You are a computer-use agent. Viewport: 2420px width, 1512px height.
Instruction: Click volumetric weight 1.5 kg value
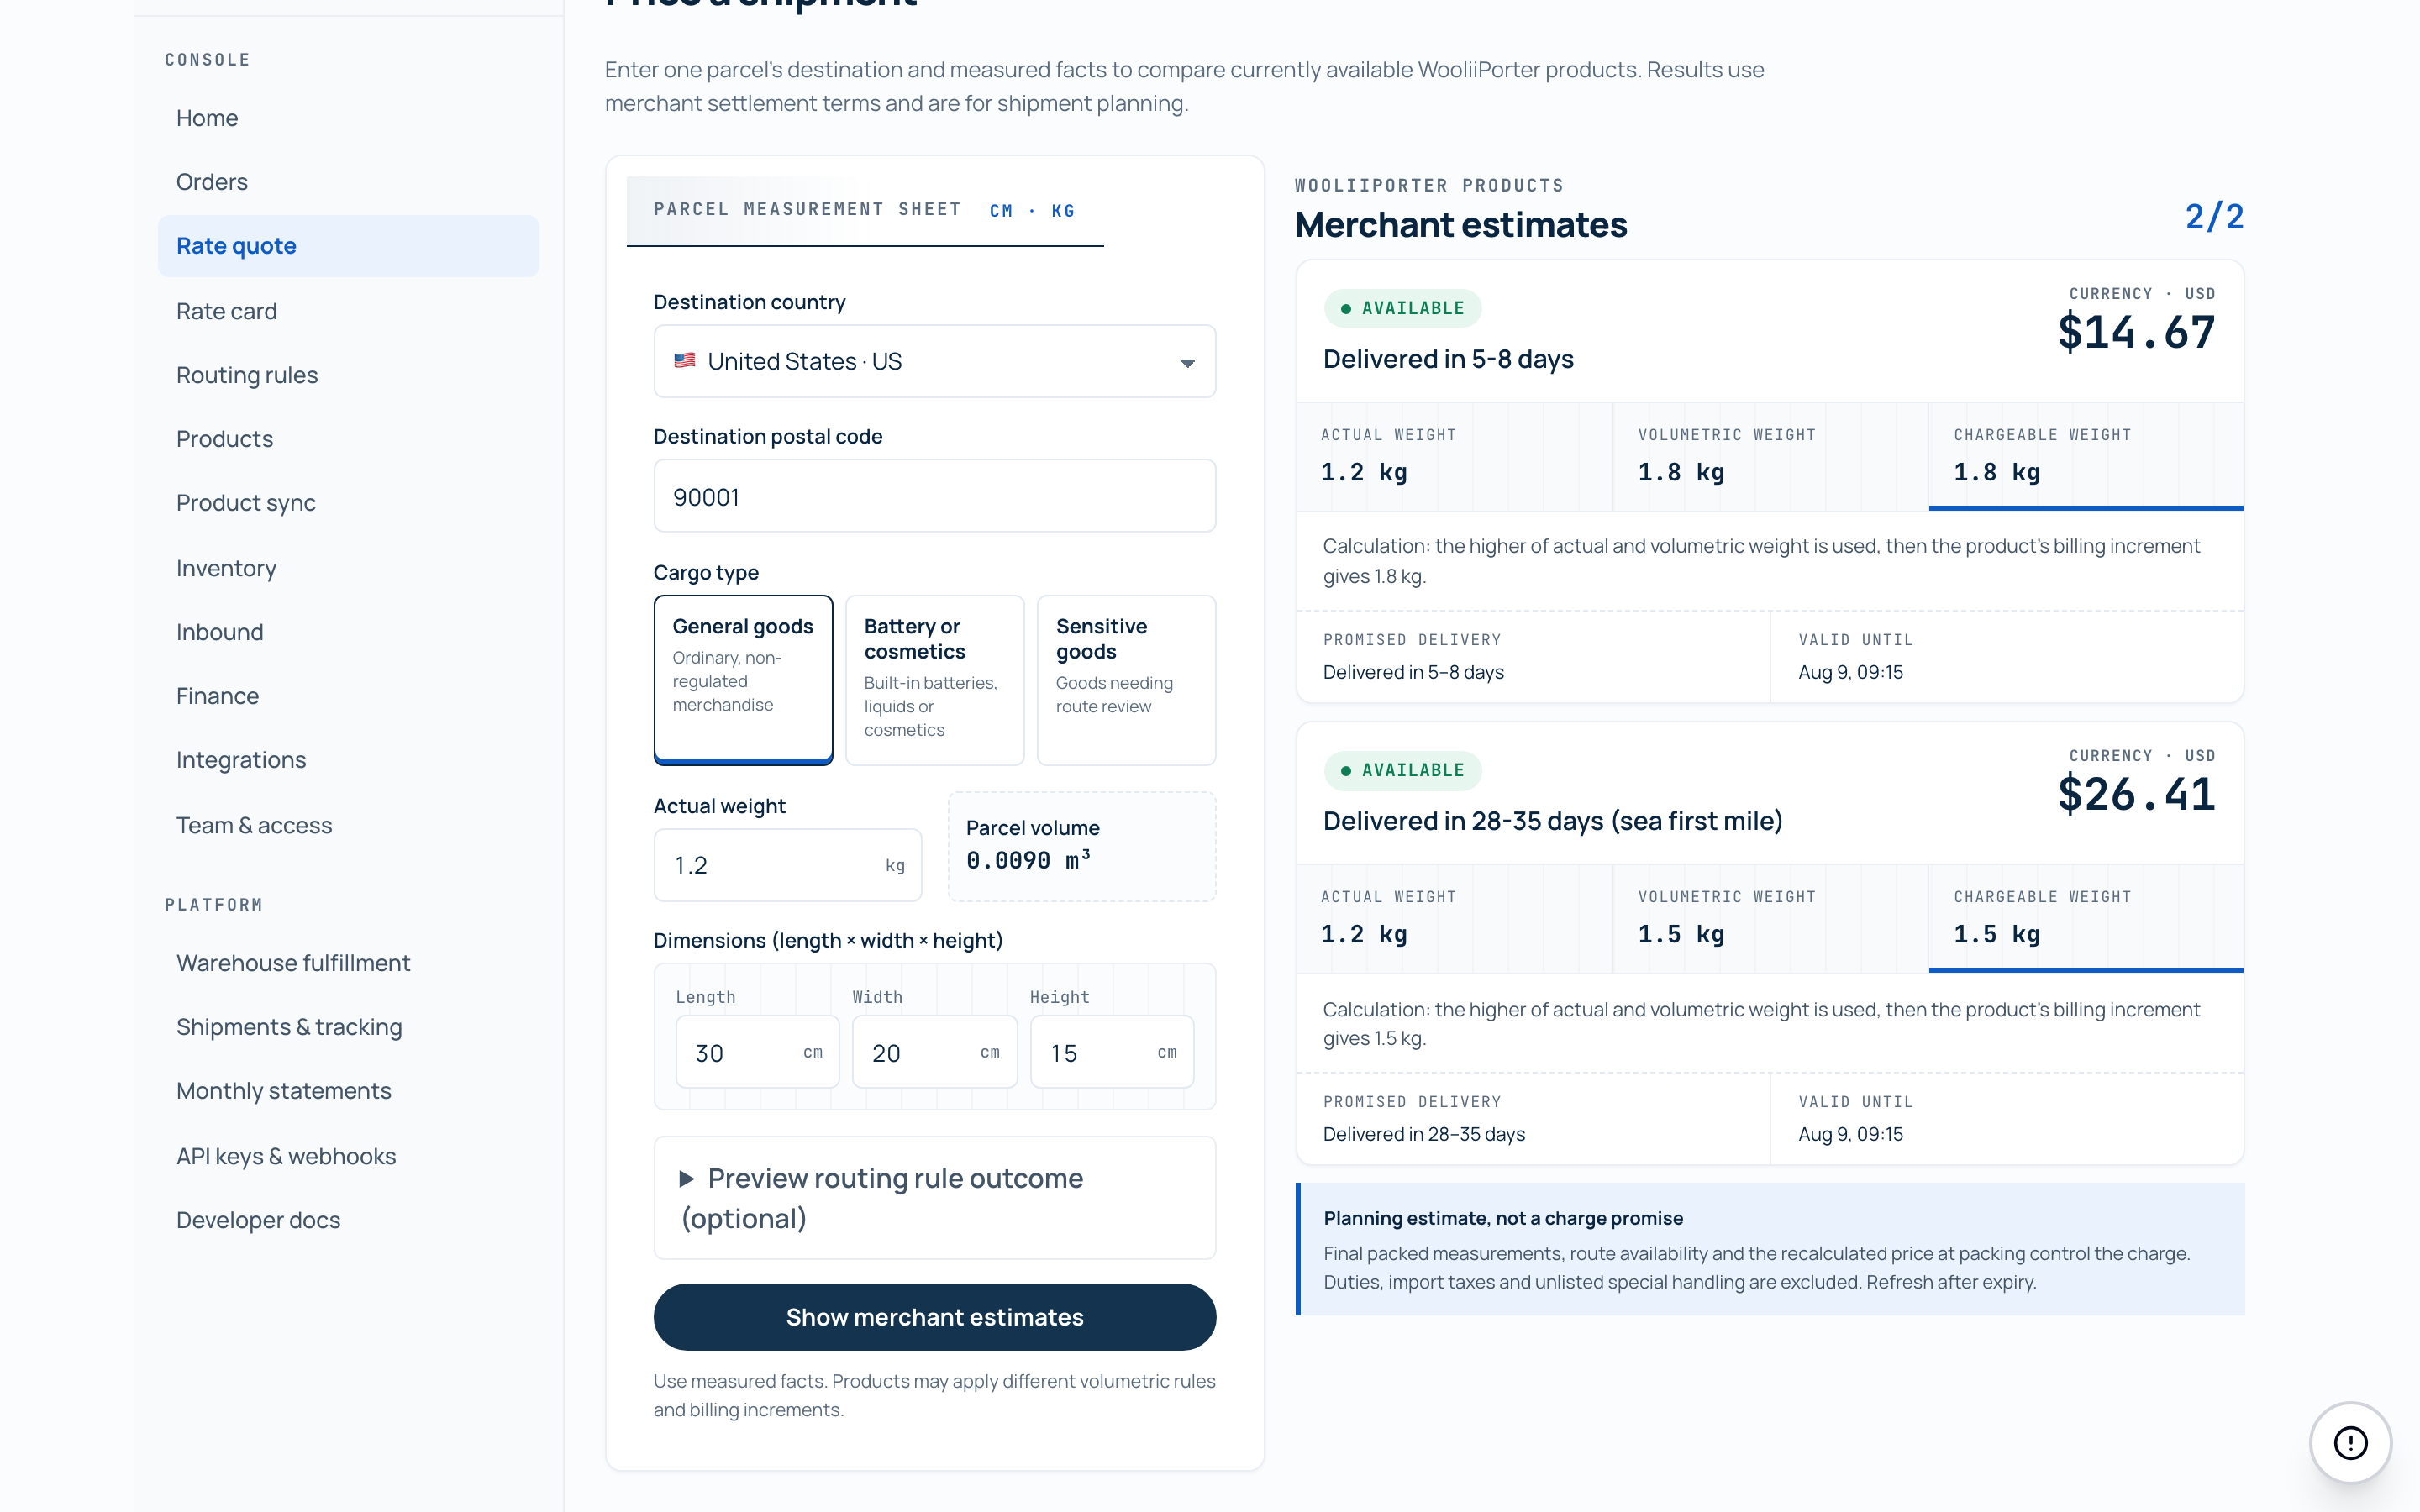coord(1681,934)
